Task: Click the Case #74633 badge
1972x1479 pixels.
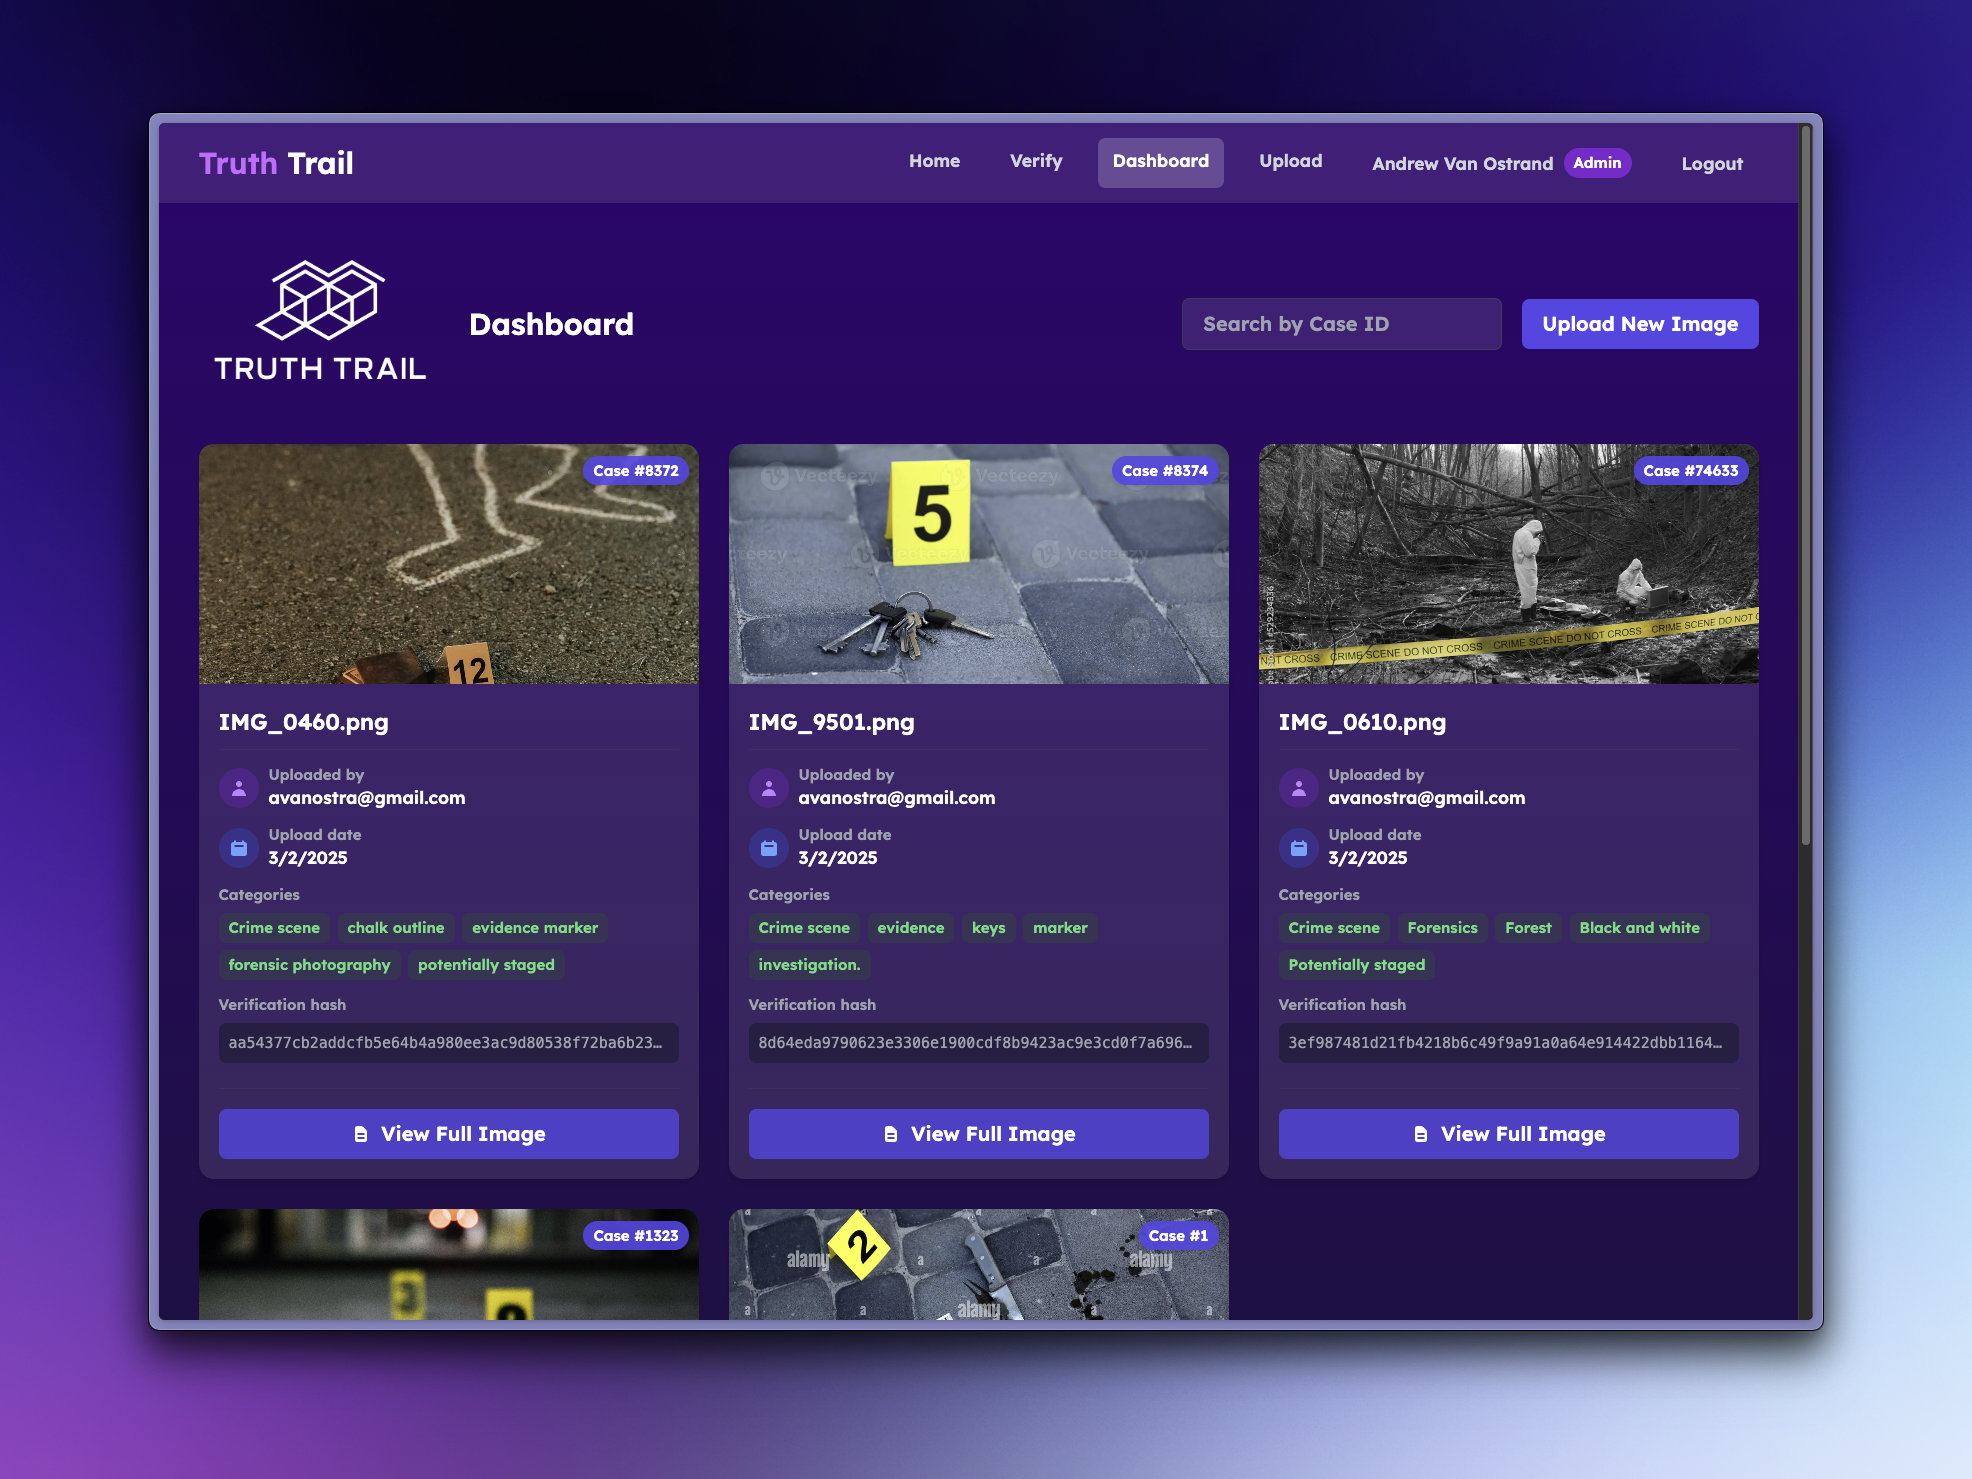Action: (1690, 471)
